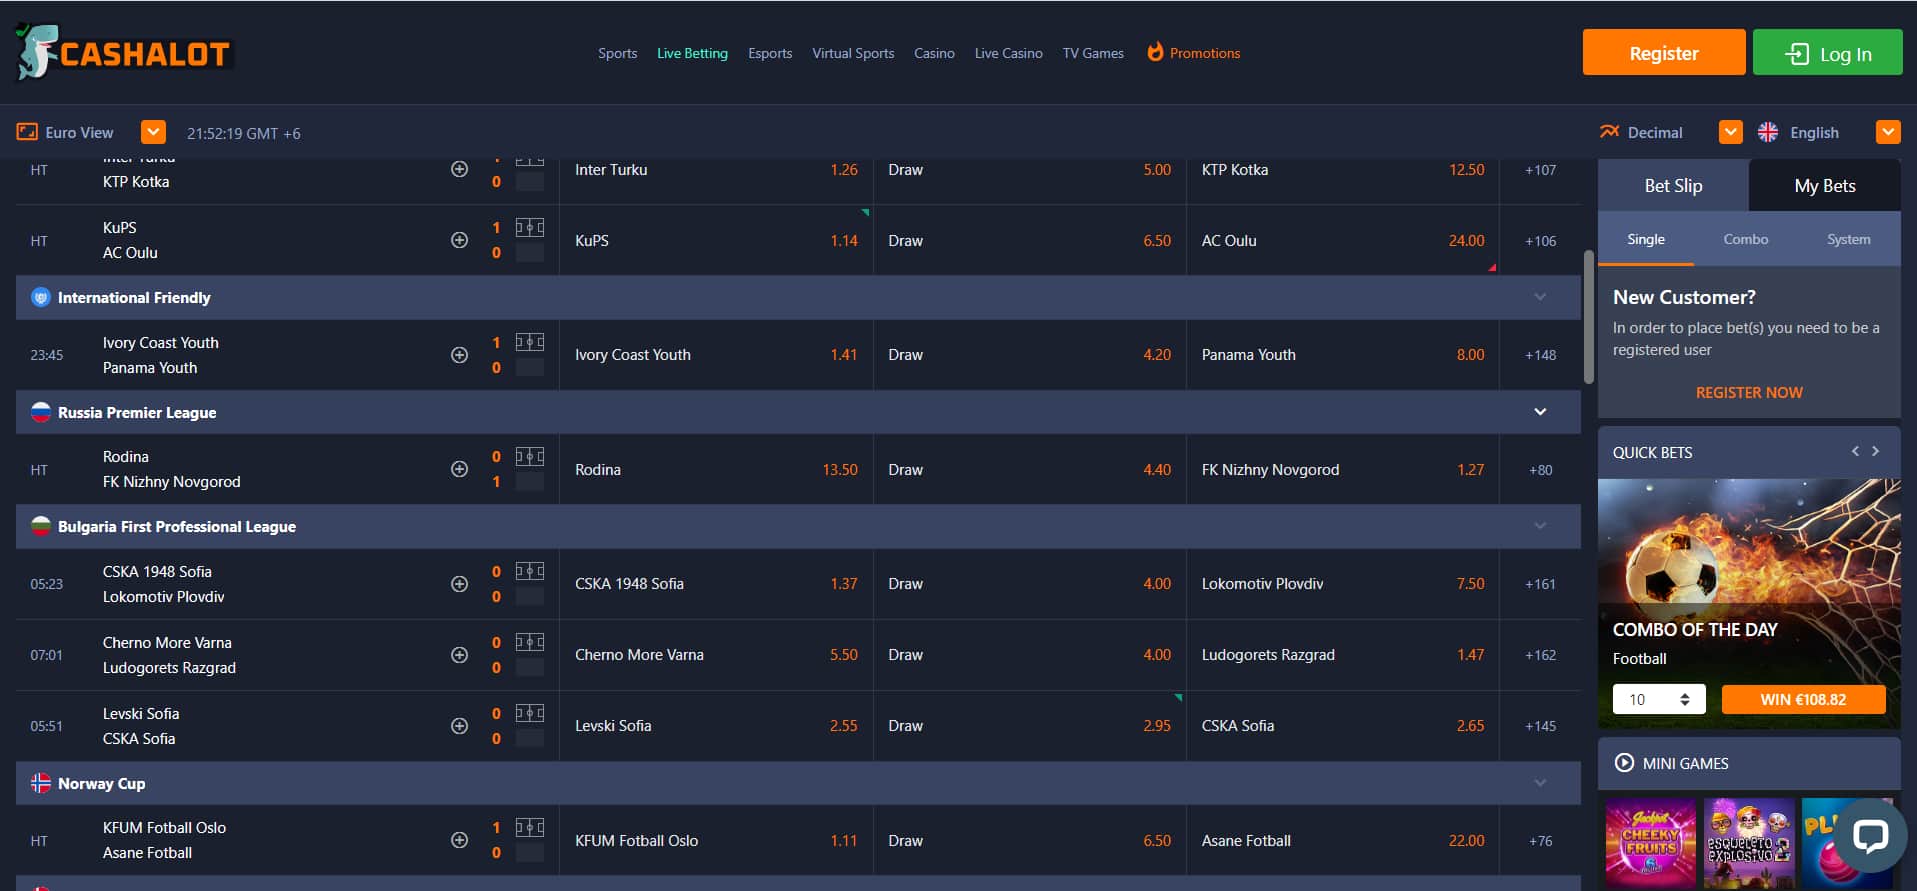Screen dimensions: 1917x891
Task: Switch to the My Bets tab
Action: (x=1825, y=185)
